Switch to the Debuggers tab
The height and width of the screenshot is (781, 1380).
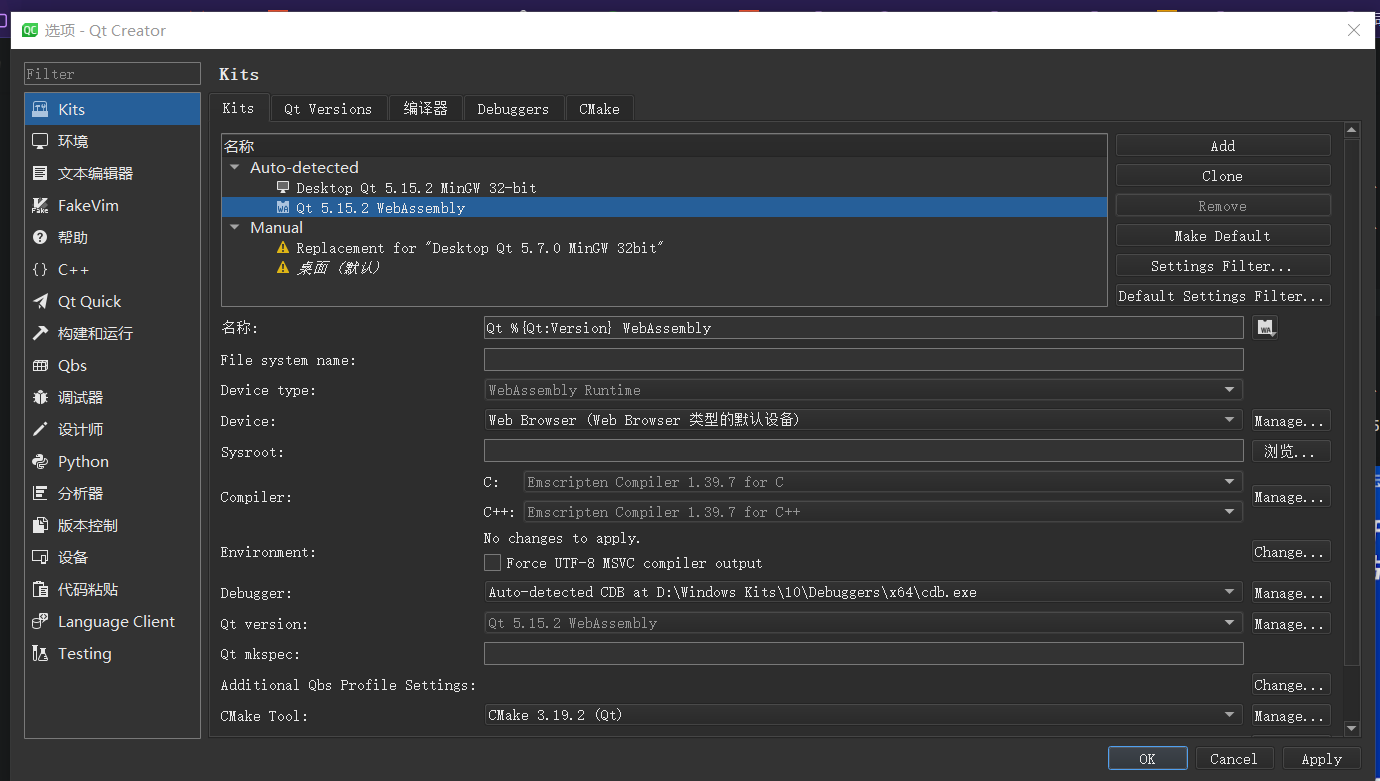[x=513, y=108]
